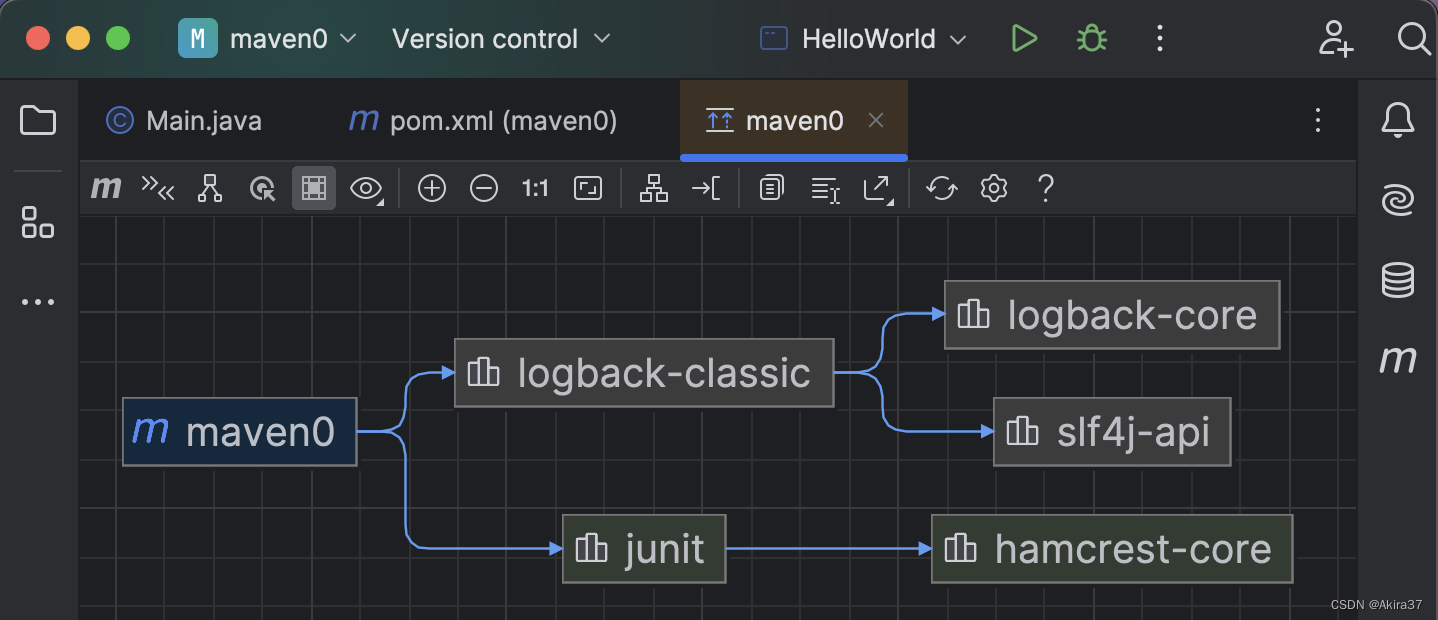
Task: Click the Fit Content icon
Action: 588,188
